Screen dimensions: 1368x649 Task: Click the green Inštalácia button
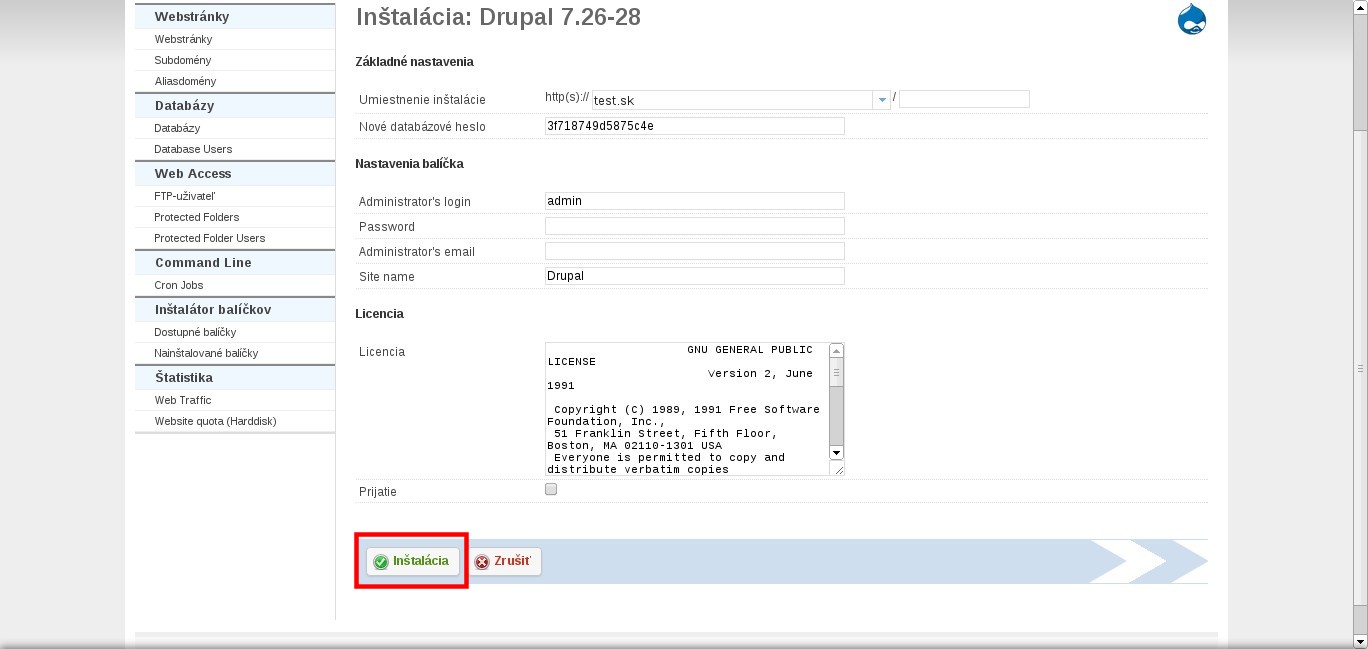412,561
